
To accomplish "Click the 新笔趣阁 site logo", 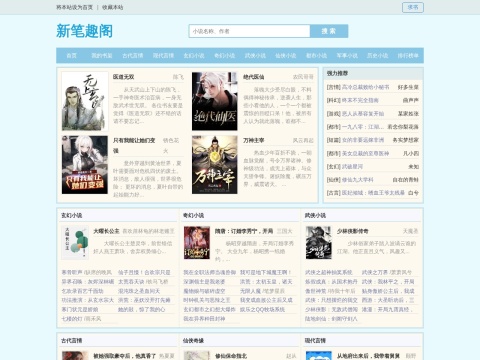I will click(x=84, y=31).
